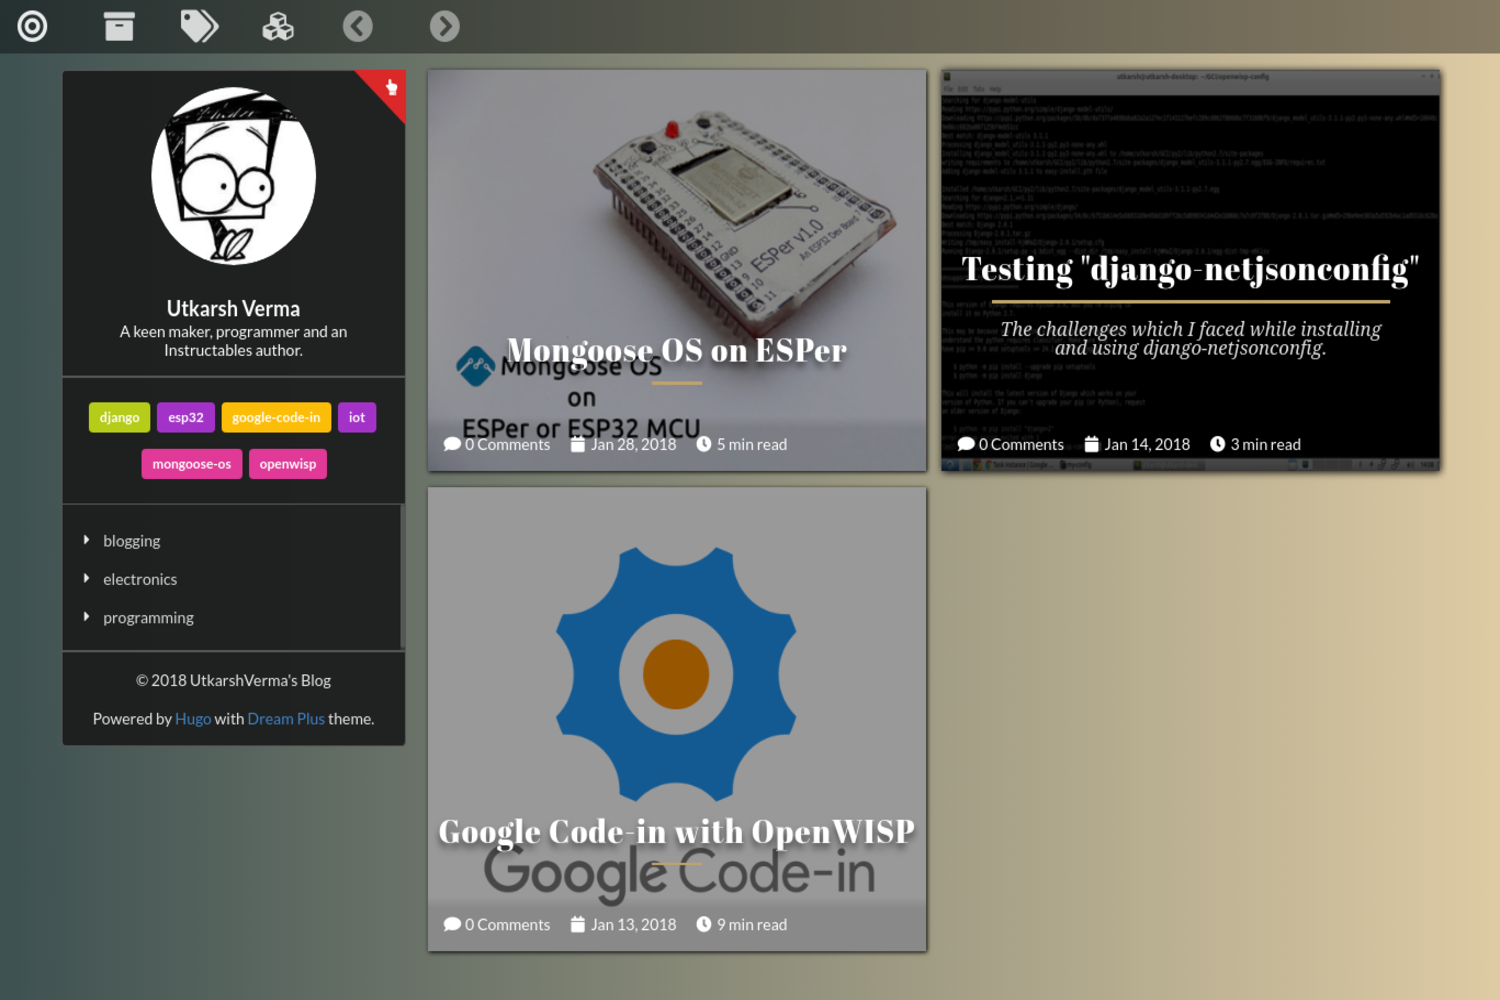Click the "3 min read" text
The height and width of the screenshot is (1000, 1500).
pyautogui.click(x=1266, y=444)
